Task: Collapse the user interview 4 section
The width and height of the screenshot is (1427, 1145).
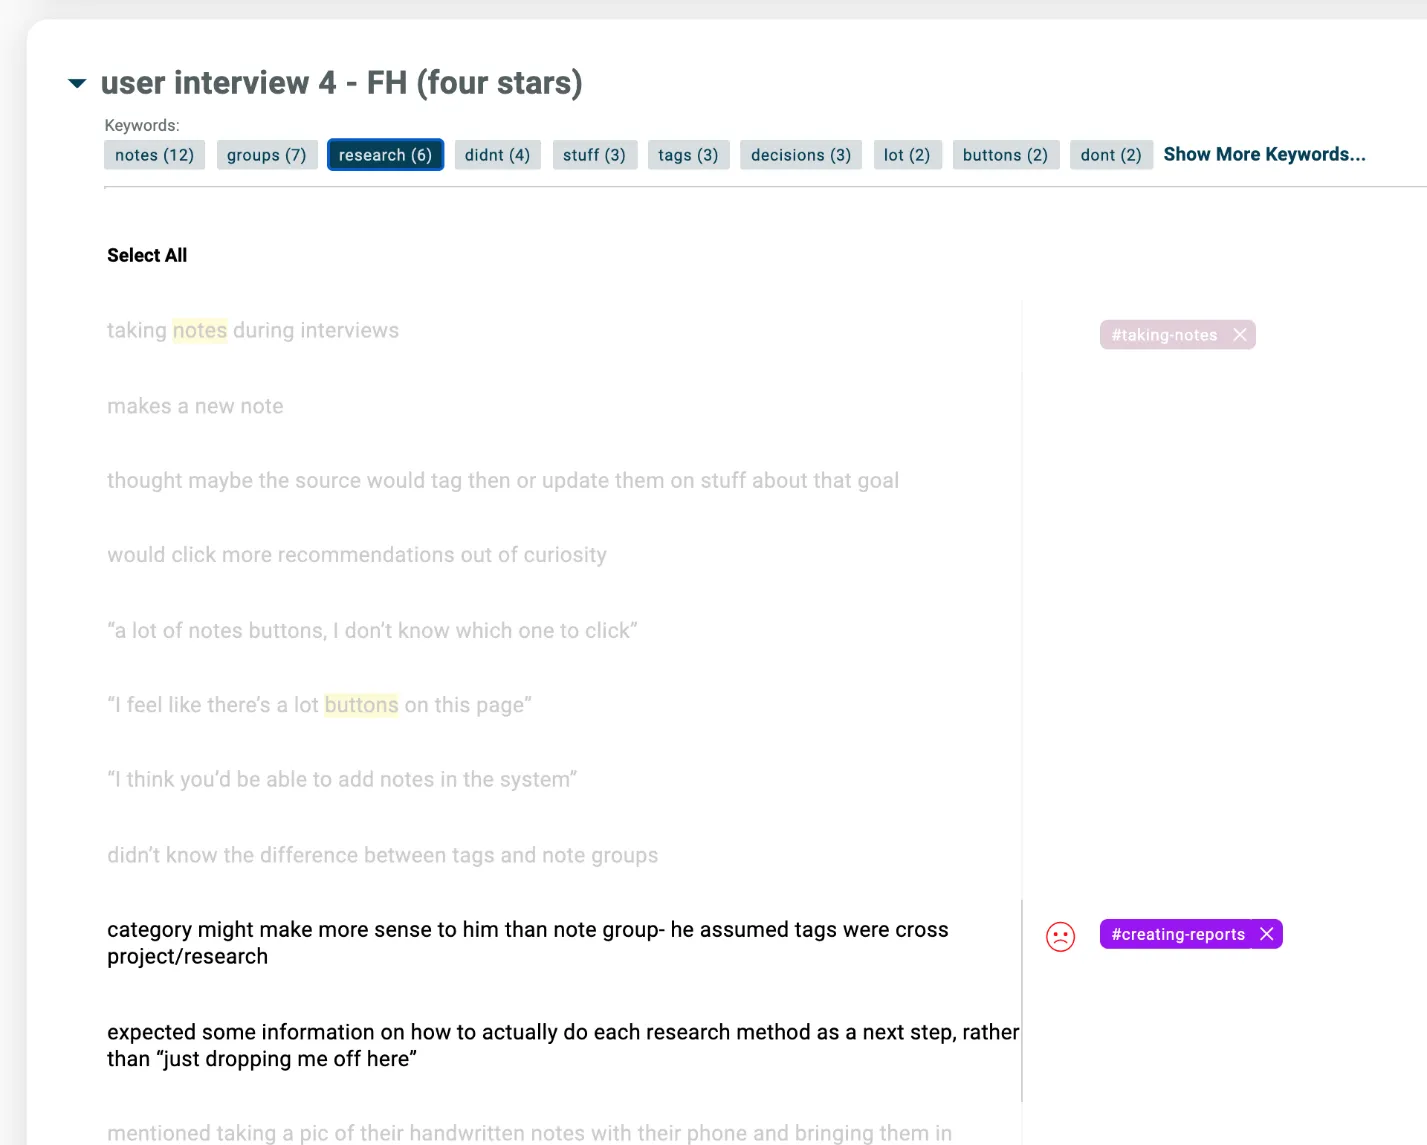Action: point(77,83)
